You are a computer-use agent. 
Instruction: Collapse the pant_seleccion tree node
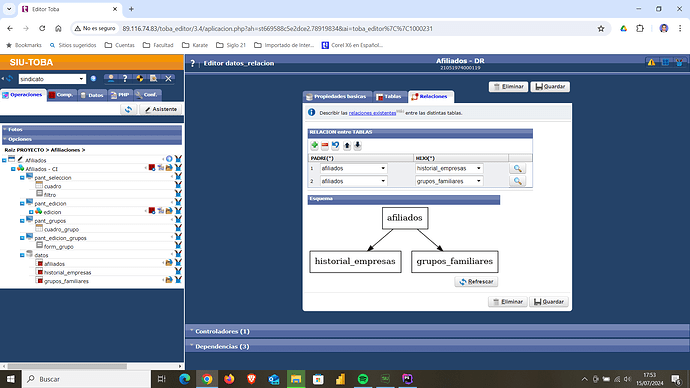[x=22, y=178]
